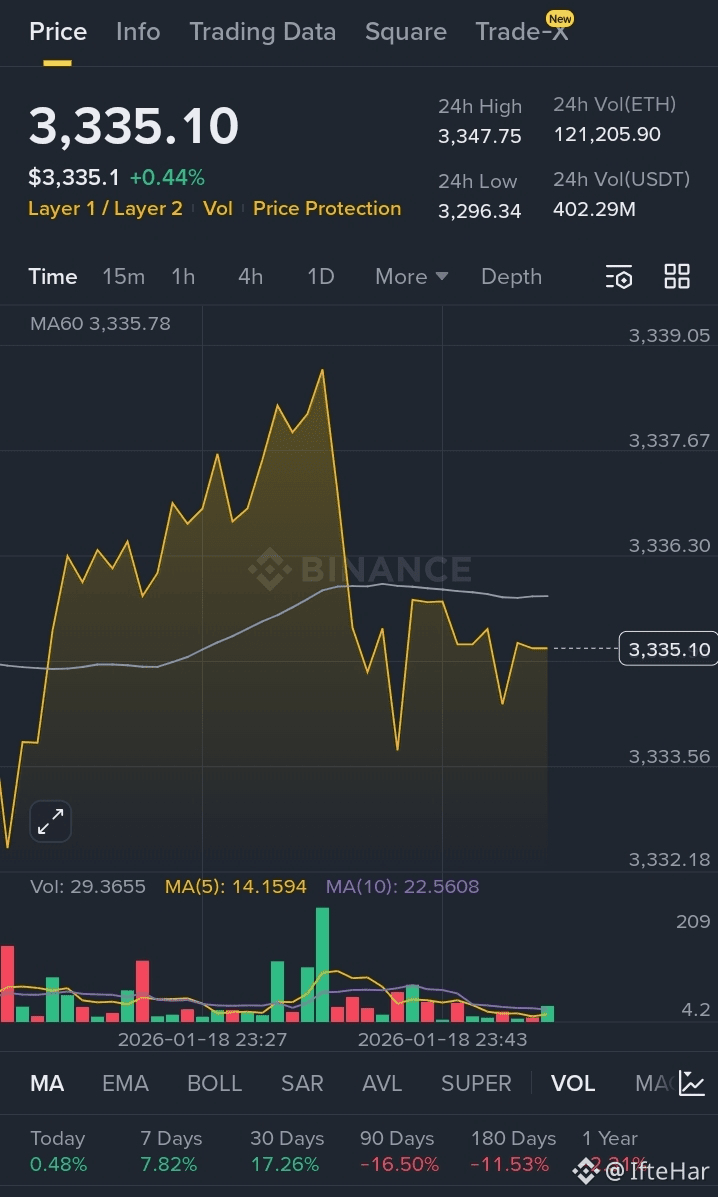Open chart settings icon
This screenshot has height=1197, width=718.
(x=619, y=276)
